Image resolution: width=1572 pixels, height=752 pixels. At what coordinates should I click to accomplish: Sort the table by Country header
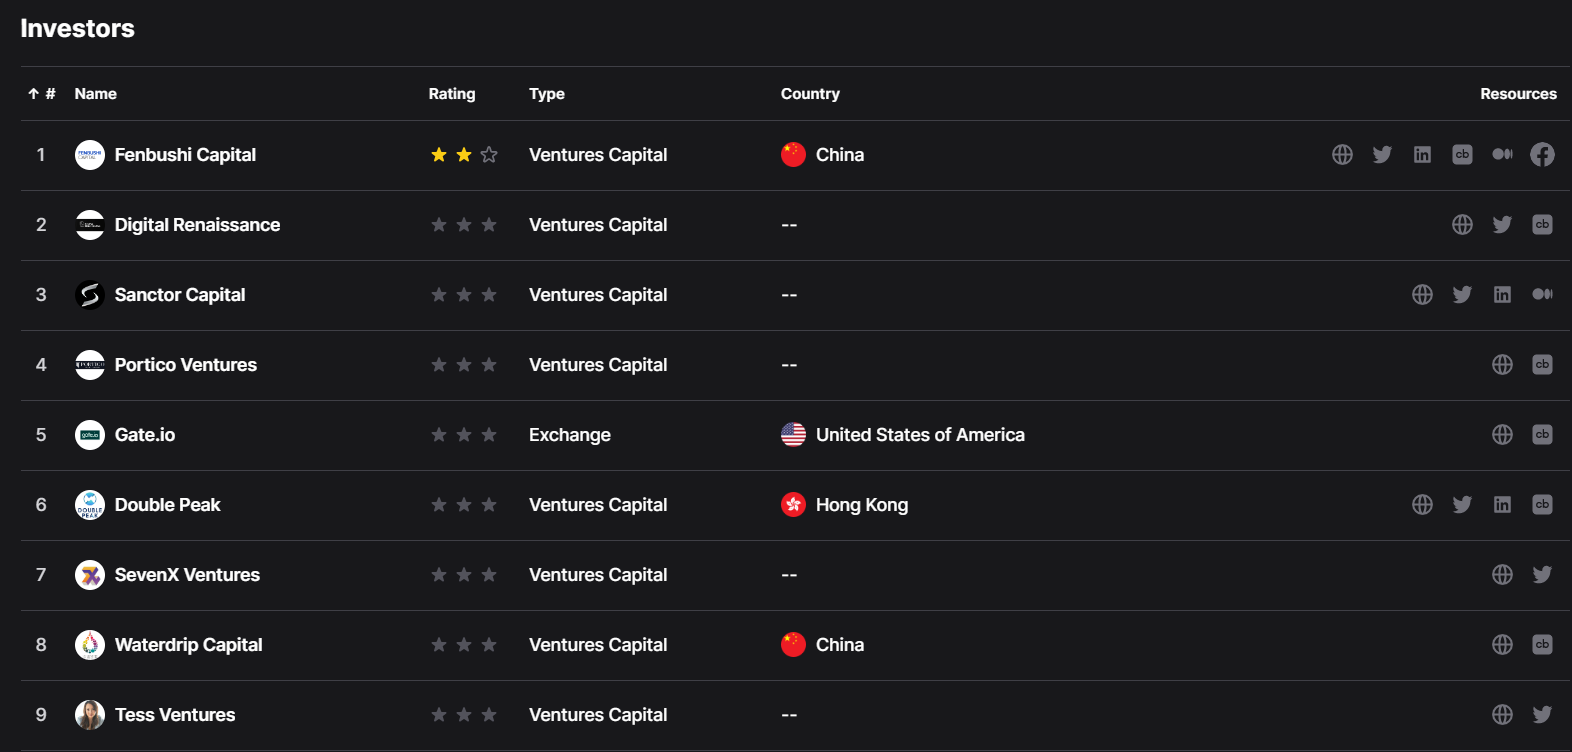(x=810, y=94)
